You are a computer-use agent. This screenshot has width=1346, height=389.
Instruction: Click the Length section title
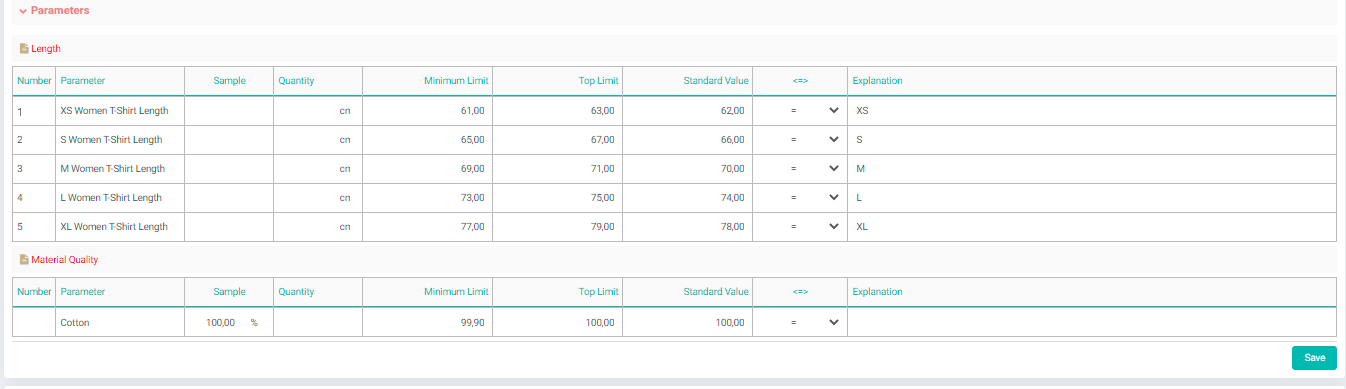click(x=46, y=48)
